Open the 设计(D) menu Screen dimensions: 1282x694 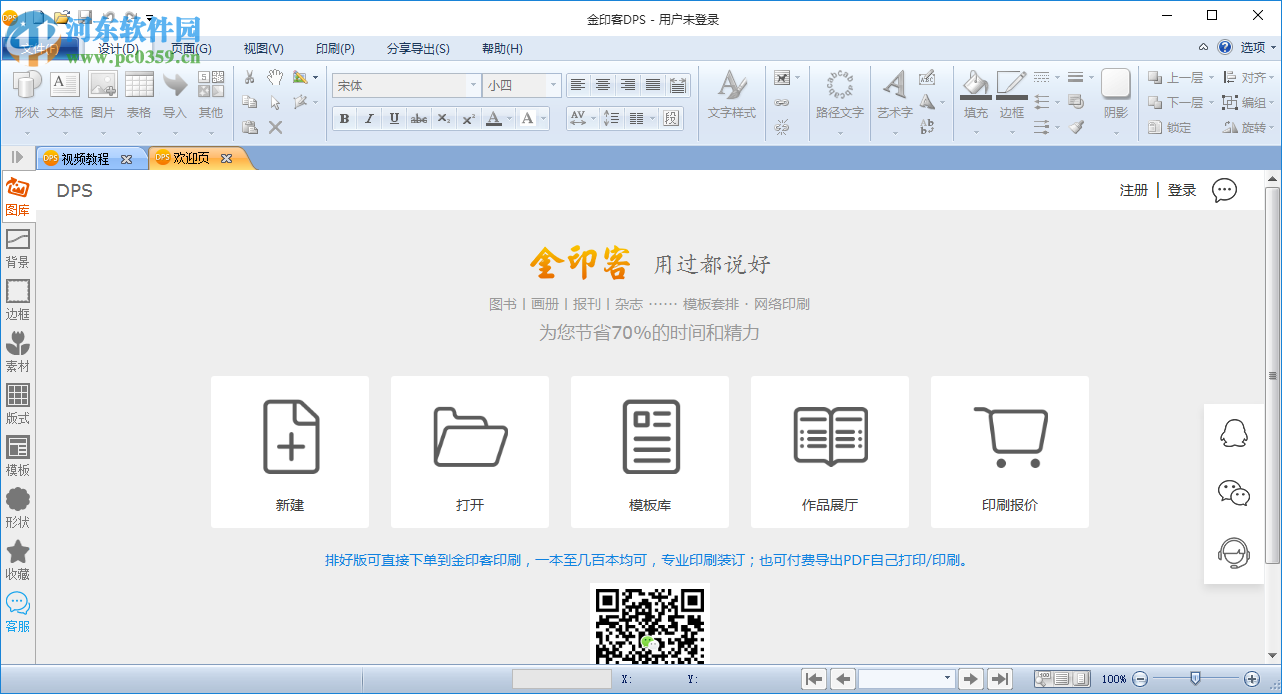tap(118, 49)
